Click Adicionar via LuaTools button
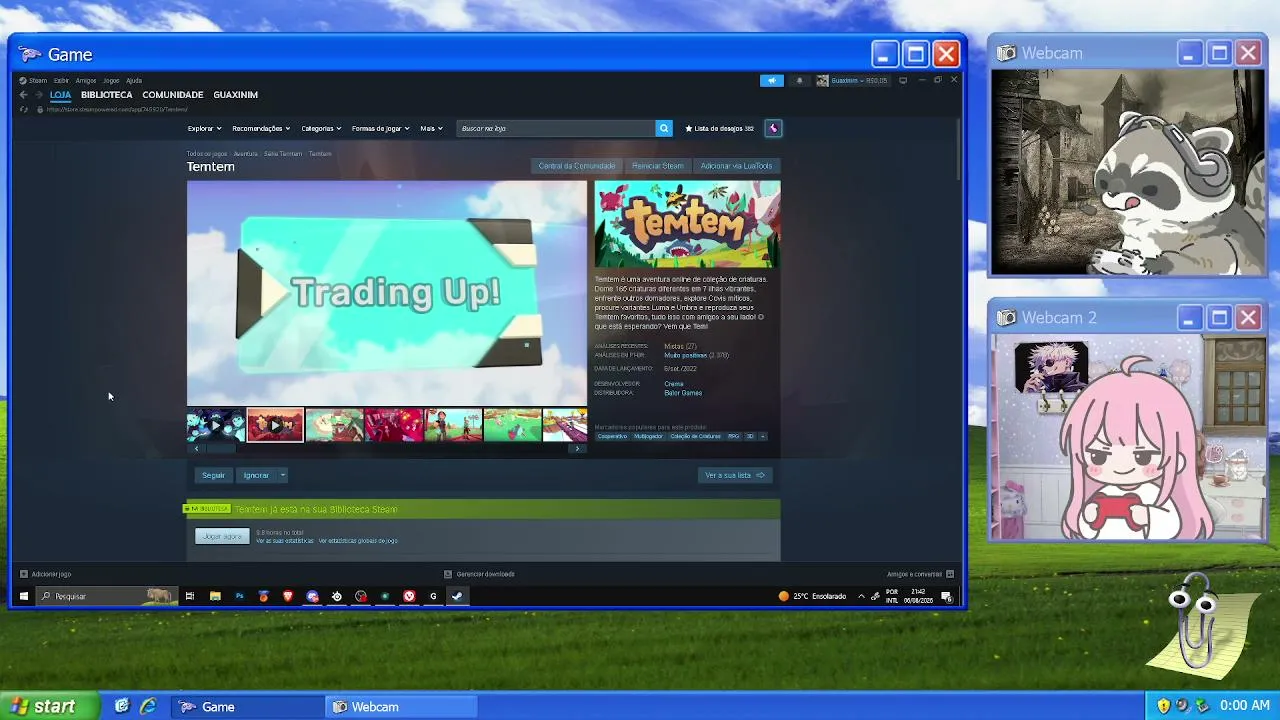 tap(736, 166)
